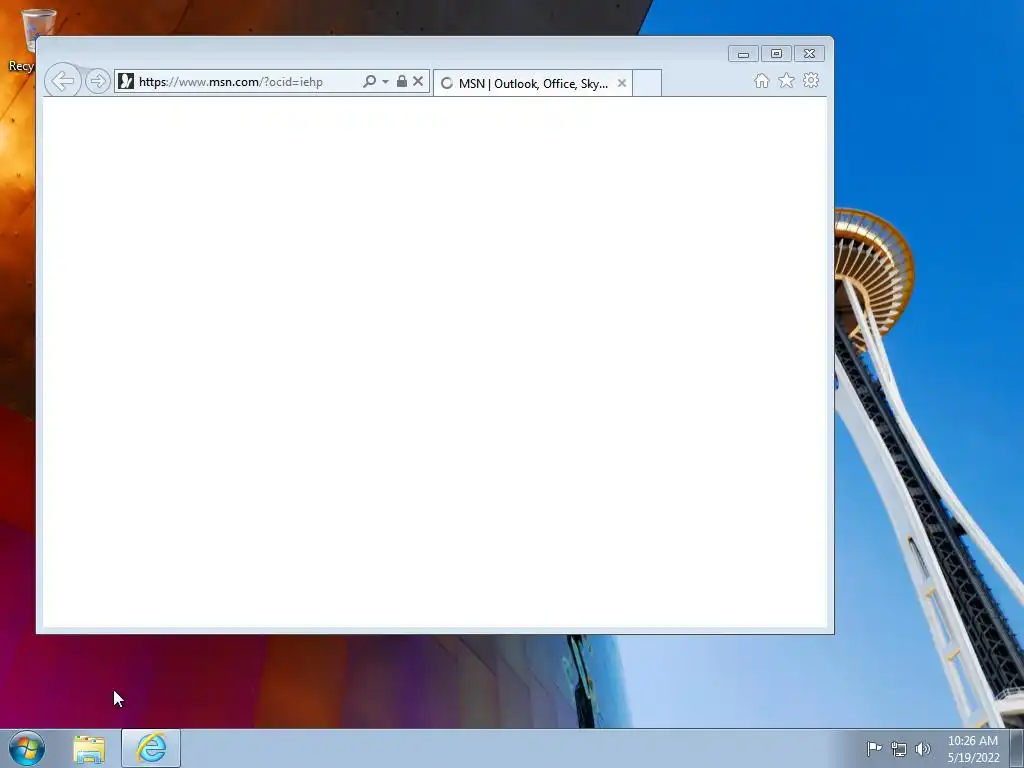Click the tab loading spinner icon
The width and height of the screenshot is (1024, 768).
[447, 83]
